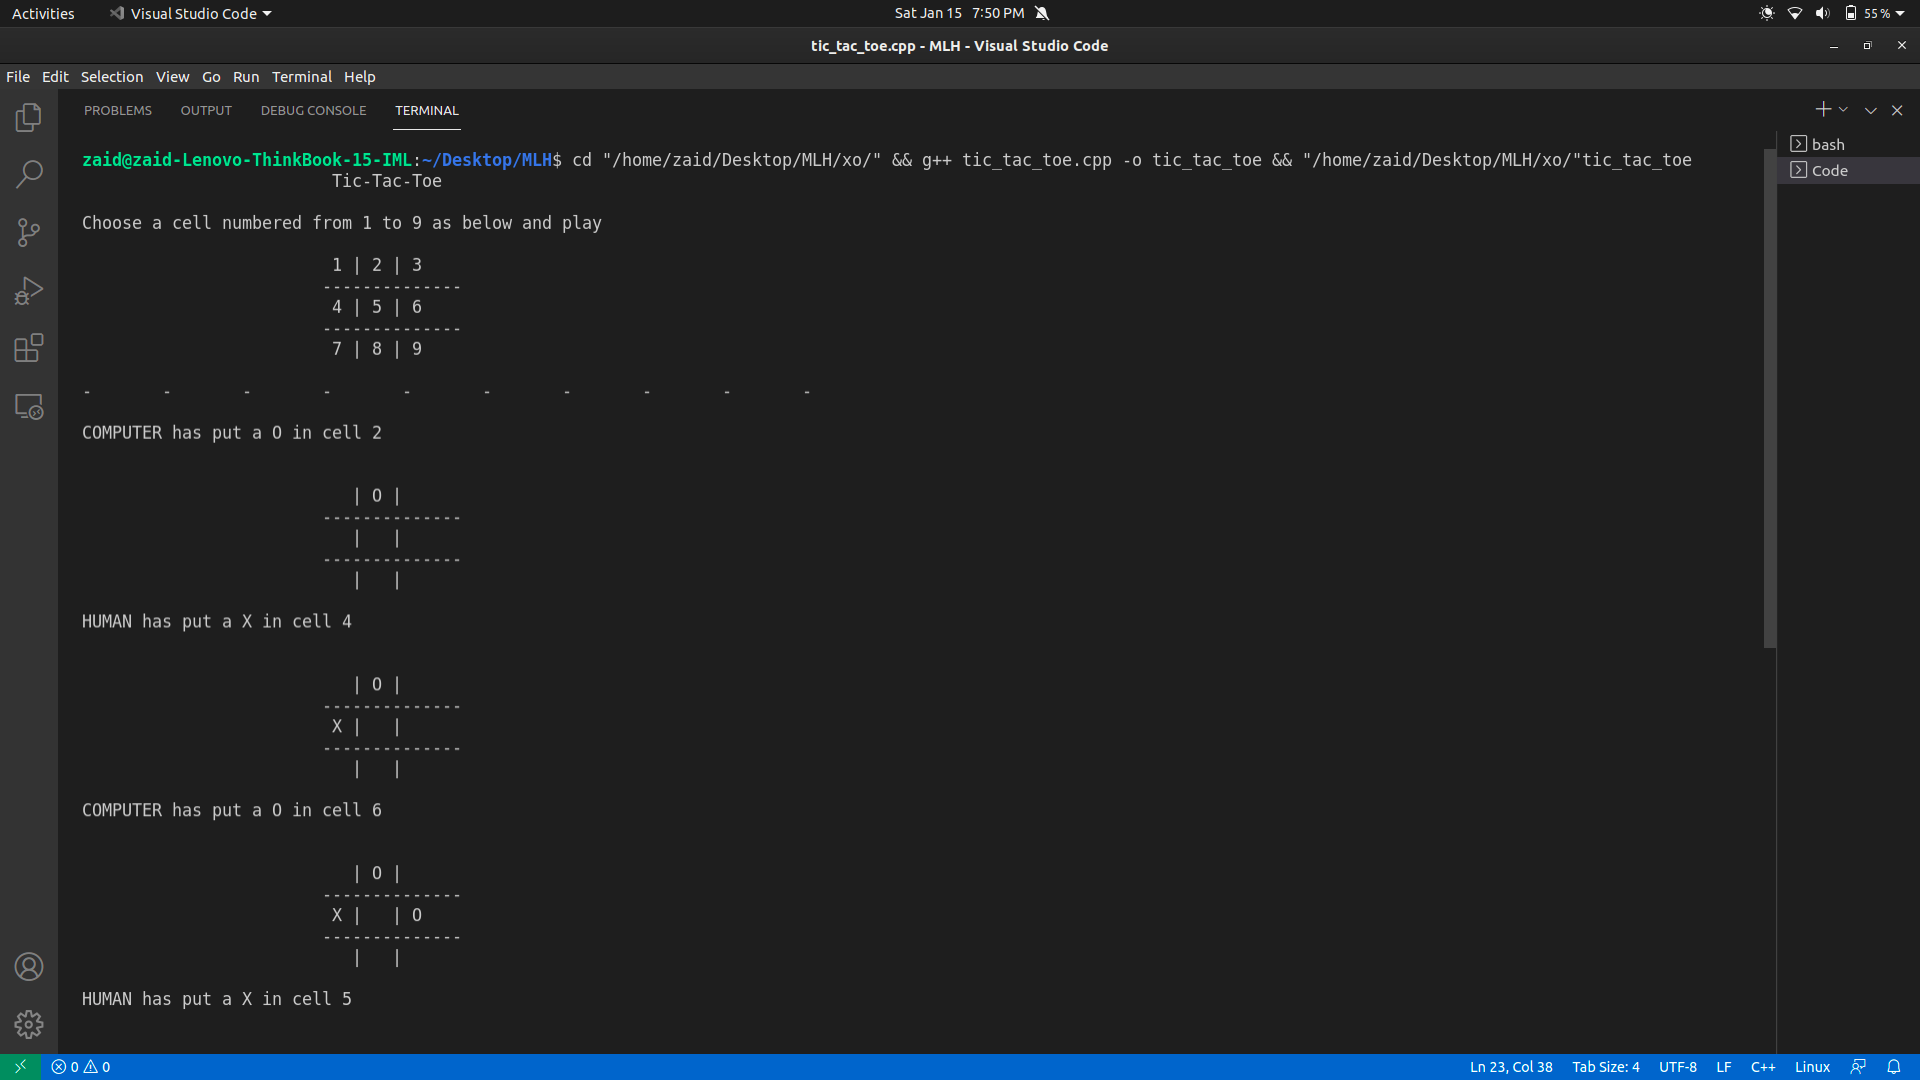1920x1080 pixels.
Task: Open the Explorer view in the activity bar
Action: click(29, 118)
